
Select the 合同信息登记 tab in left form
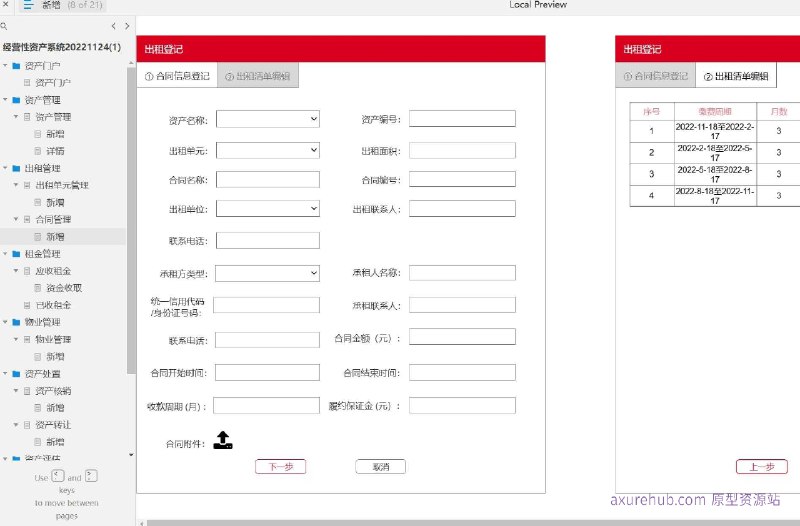[x=177, y=76]
